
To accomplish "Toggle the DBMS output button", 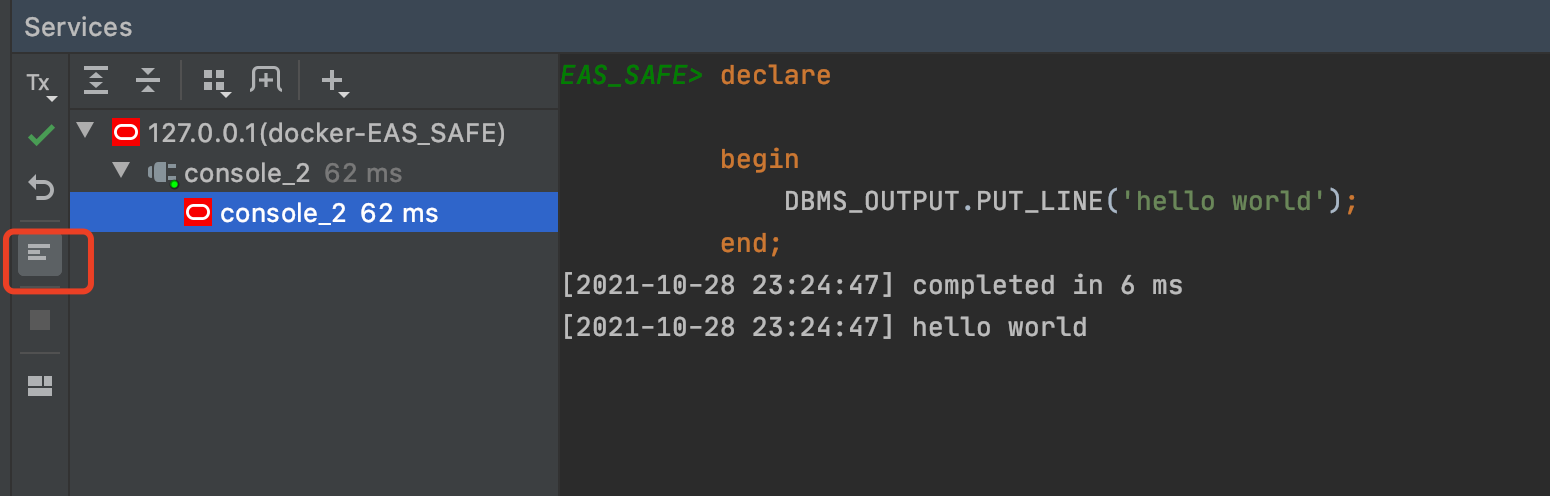I will point(40,254).
